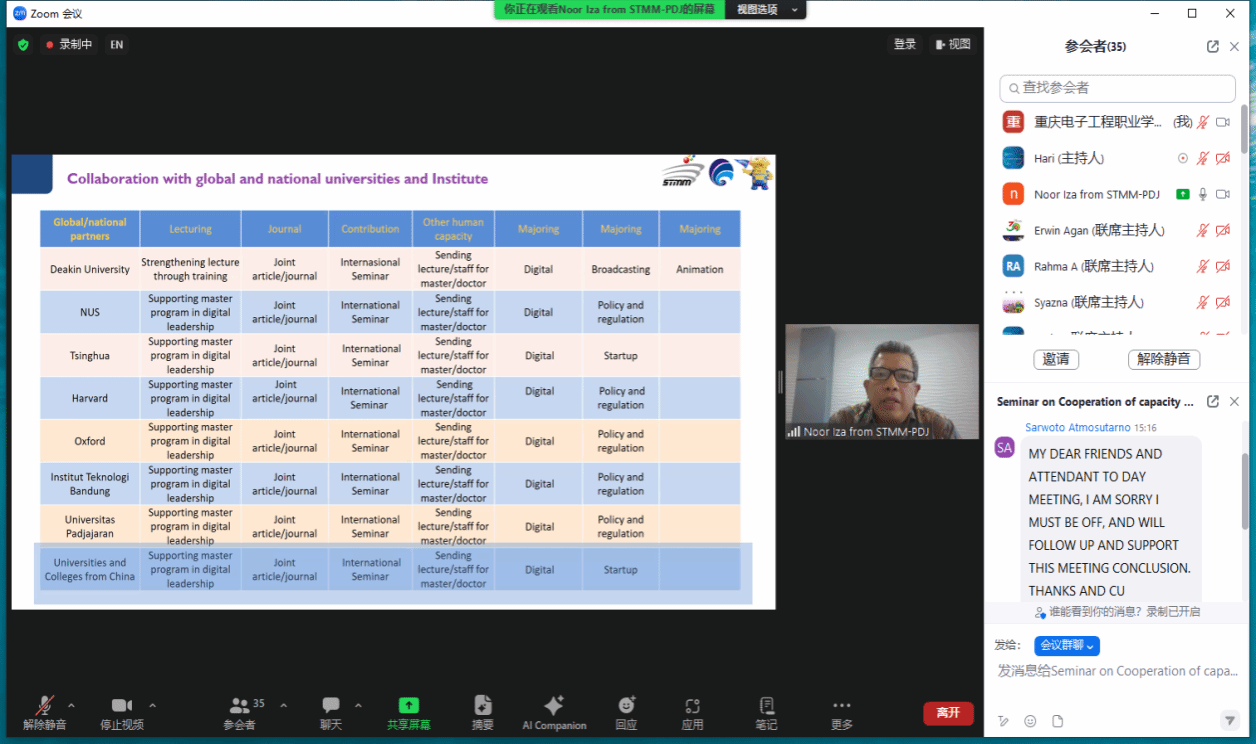Expand the View Options dropdown at top
Image resolution: width=1256 pixels, height=744 pixels.
[767, 10]
